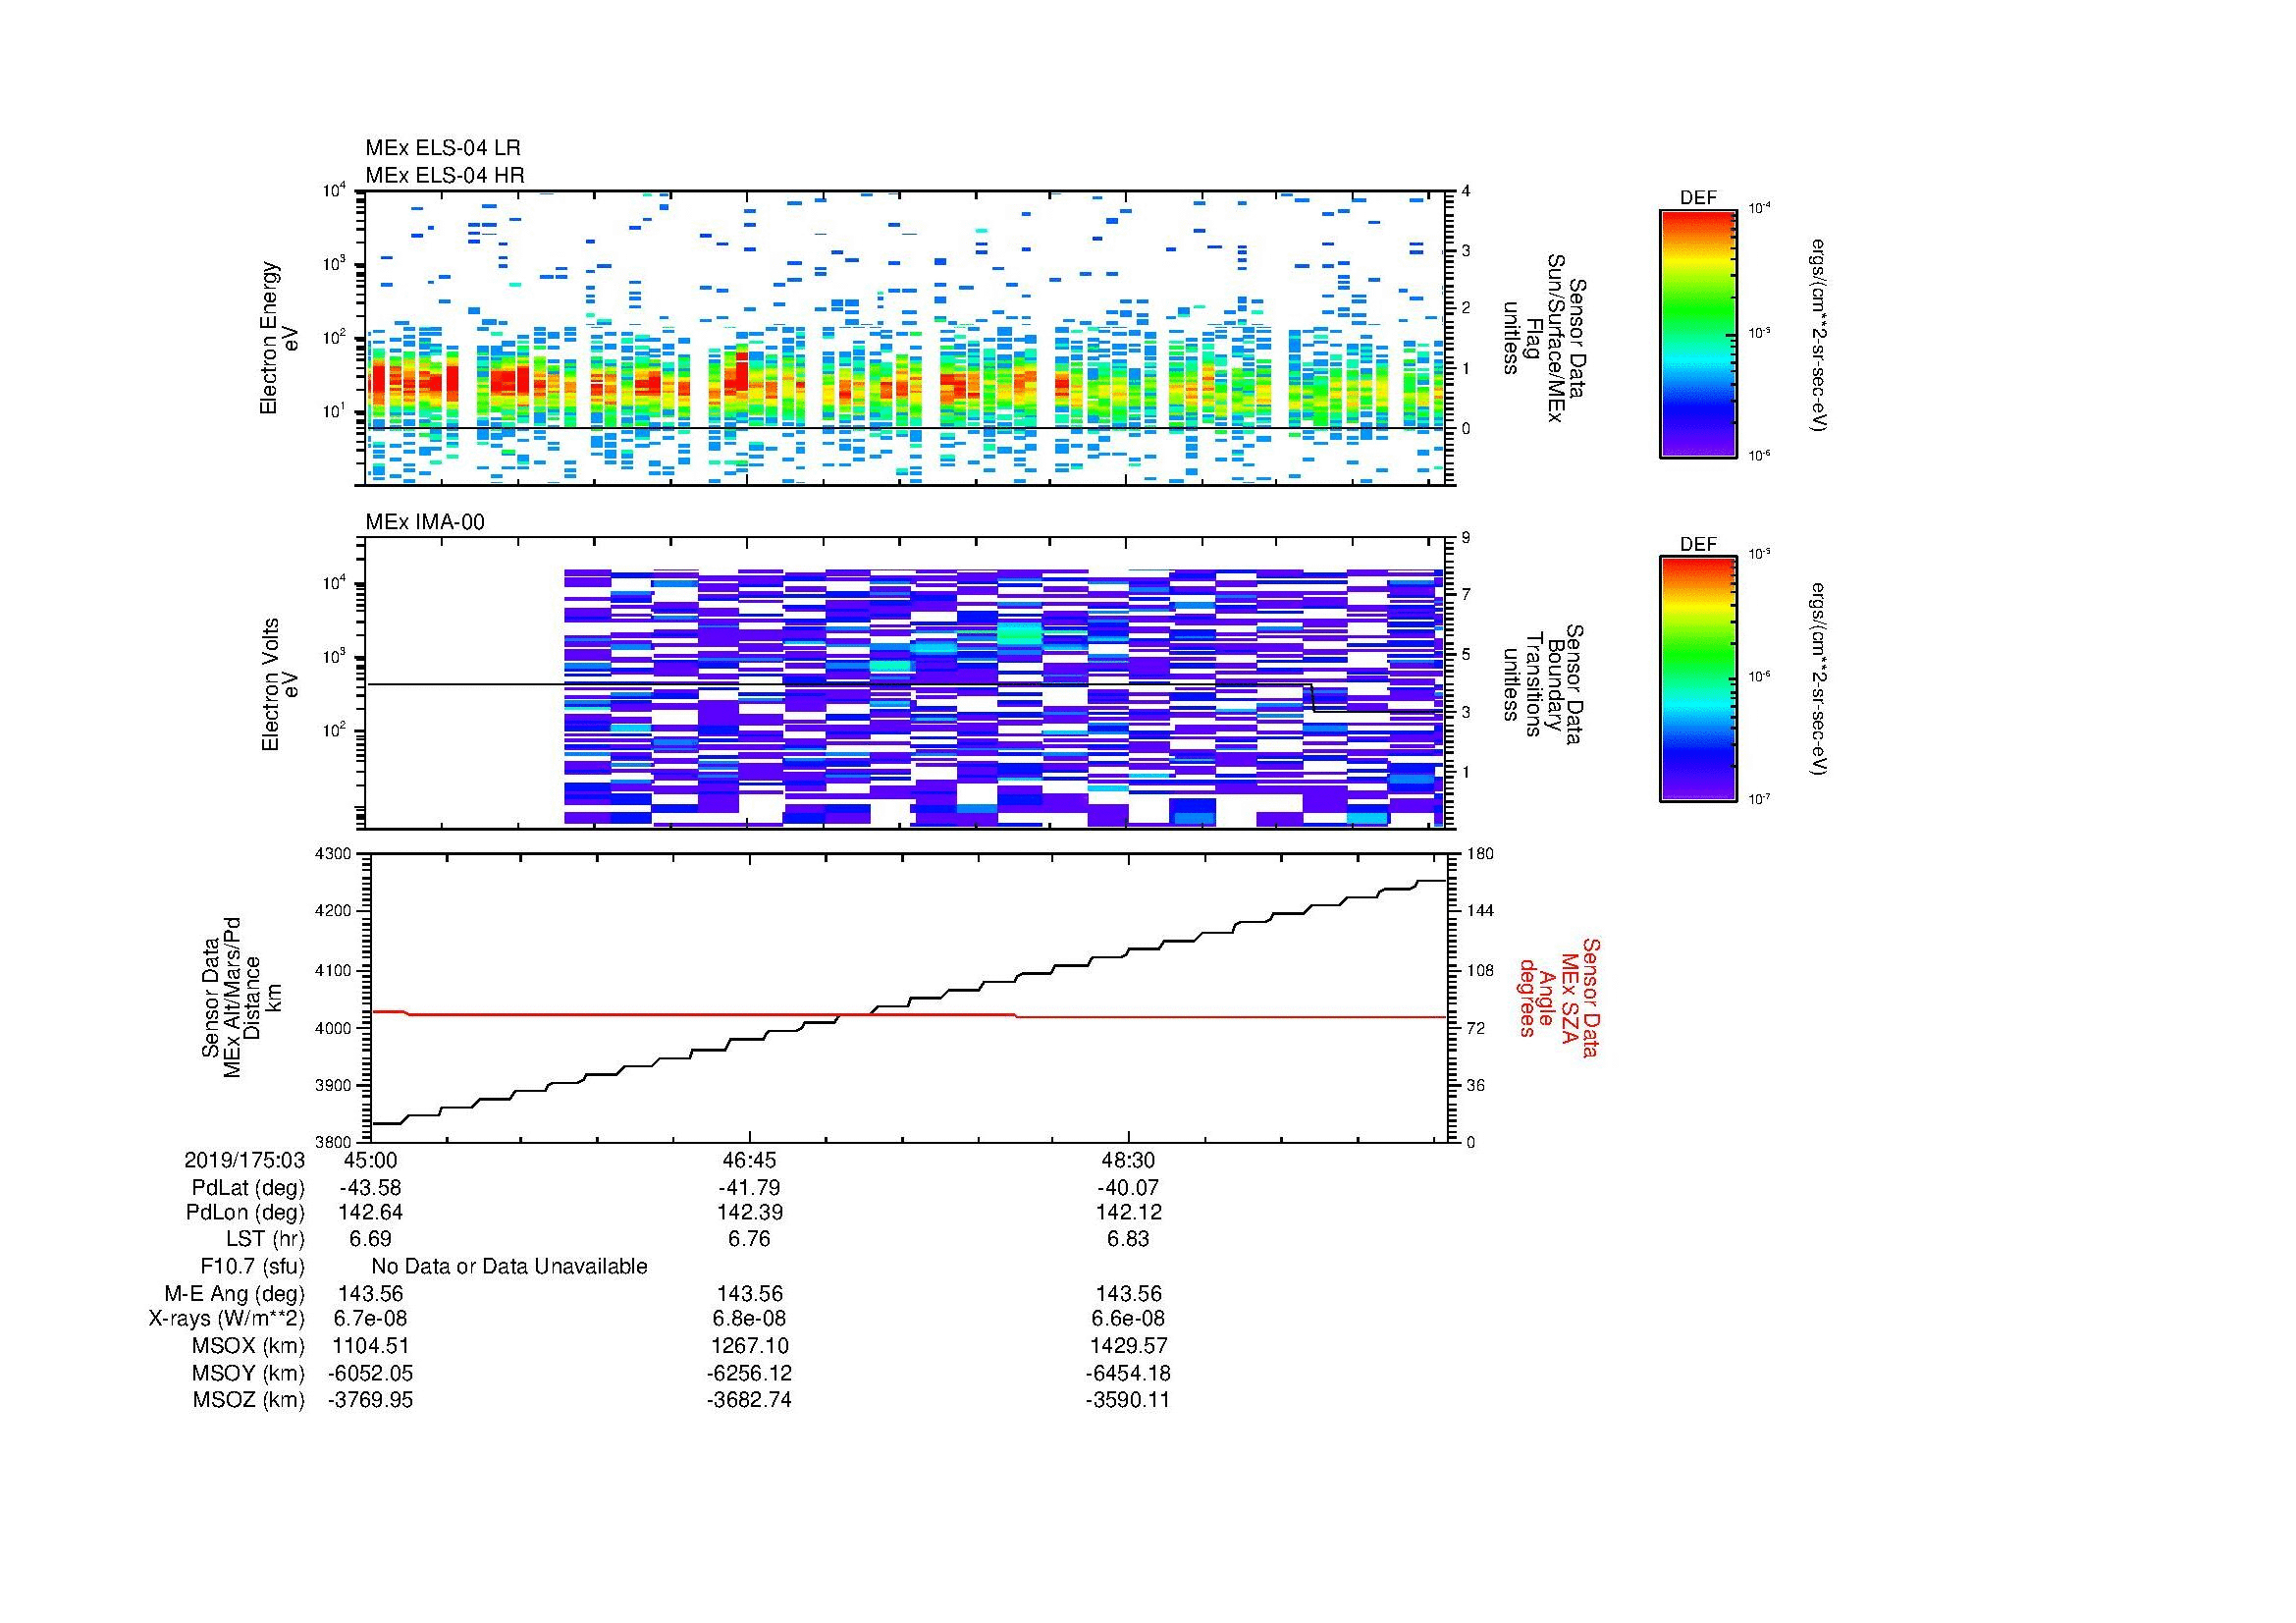Viewport: 2296px width, 1623px height.
Task: Click the M-E Ang (deg) row label
Action: tap(234, 1294)
